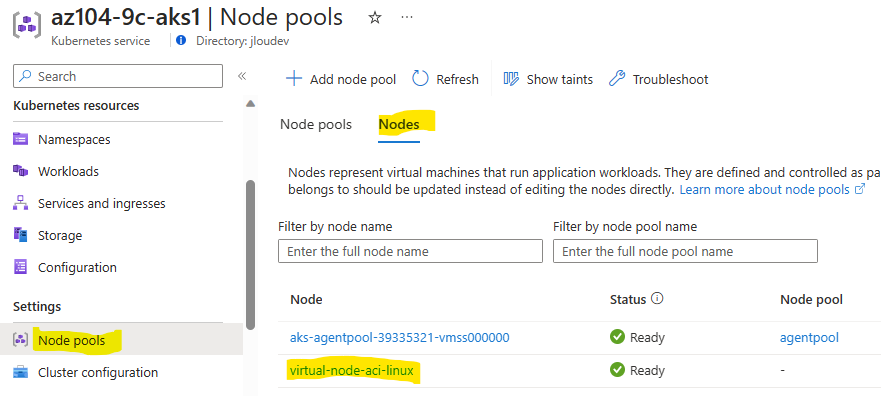This screenshot has width=881, height=396.
Task: Open the more options ellipsis menu
Action: 407,18
